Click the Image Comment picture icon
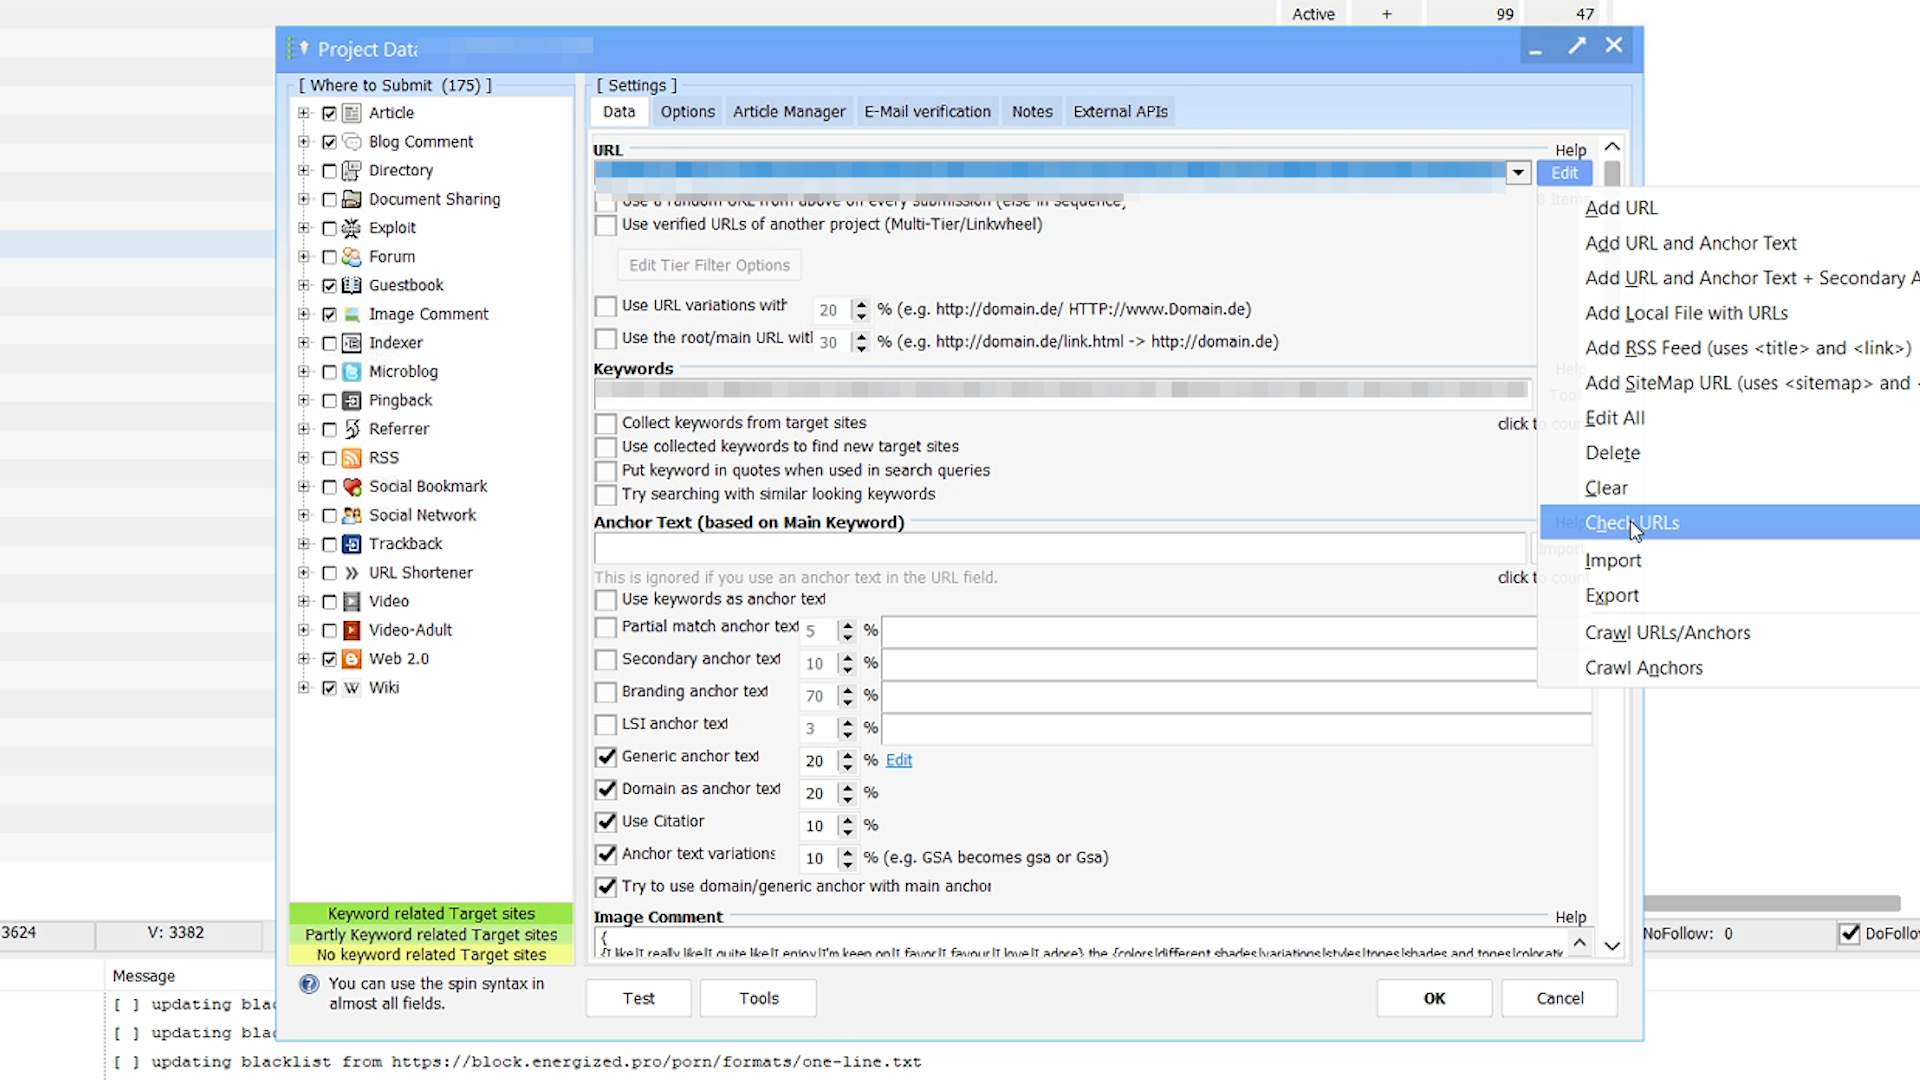This screenshot has height=1080, width=1920. point(352,314)
